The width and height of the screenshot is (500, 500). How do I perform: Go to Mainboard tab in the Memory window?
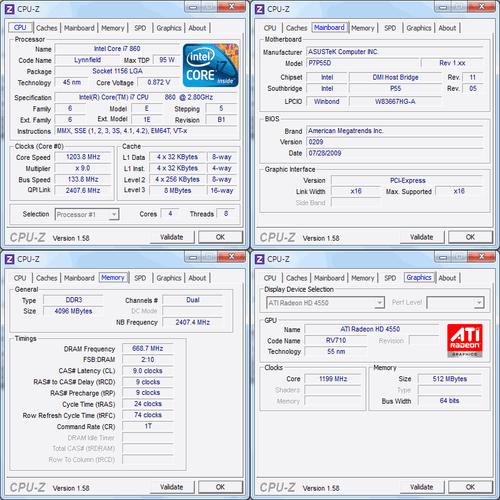(x=79, y=278)
